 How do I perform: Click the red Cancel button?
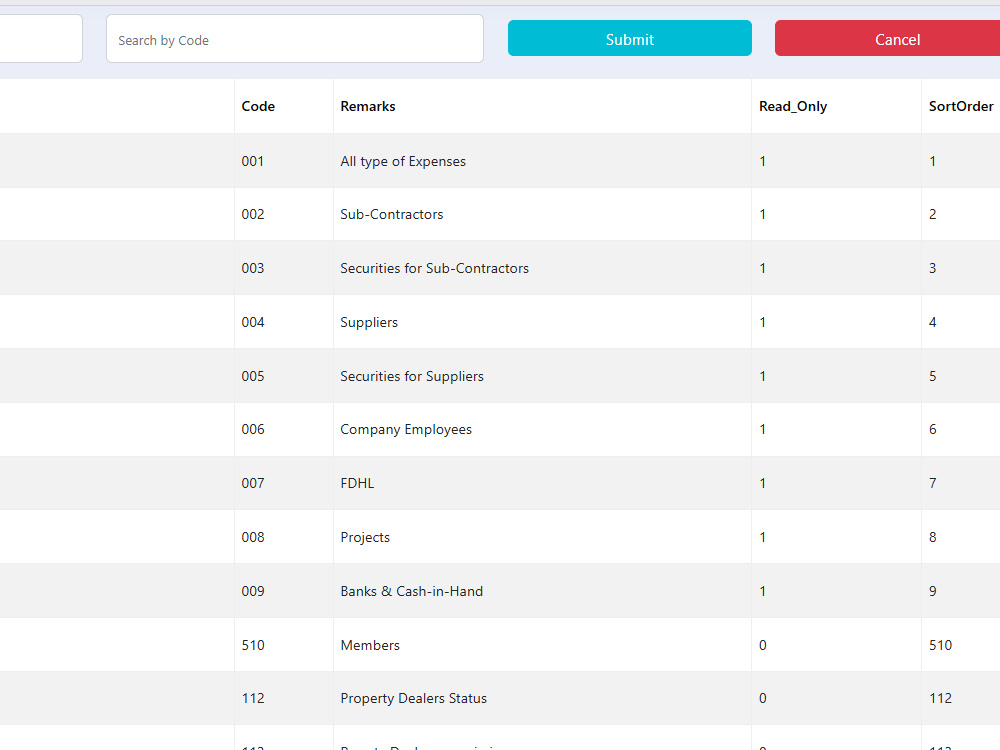click(887, 38)
